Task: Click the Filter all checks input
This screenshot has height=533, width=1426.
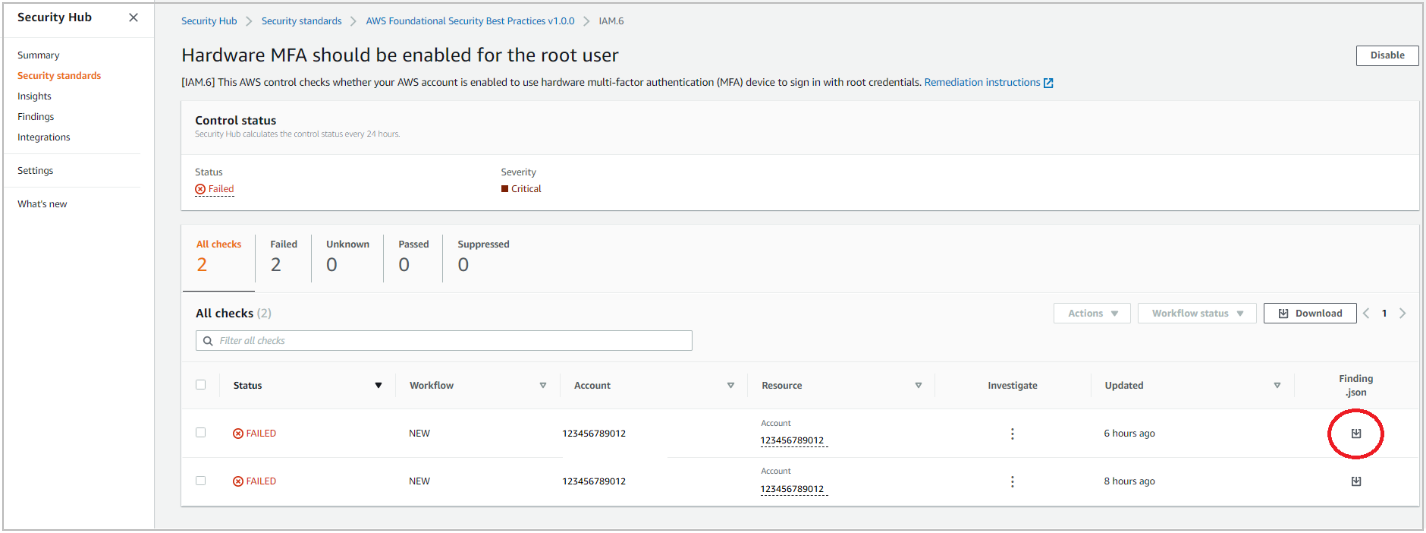Action: (x=444, y=341)
